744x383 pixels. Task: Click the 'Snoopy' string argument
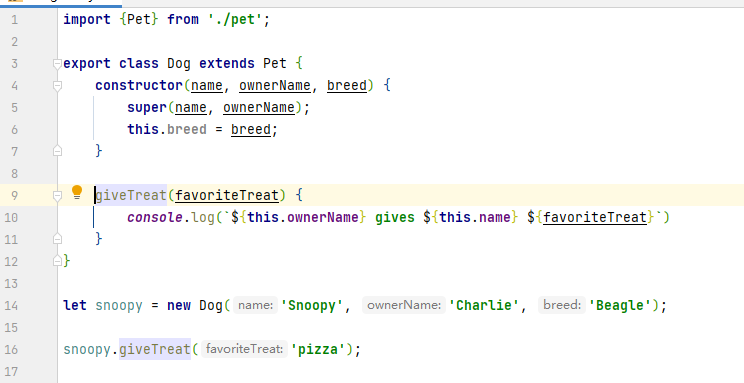[x=312, y=305]
